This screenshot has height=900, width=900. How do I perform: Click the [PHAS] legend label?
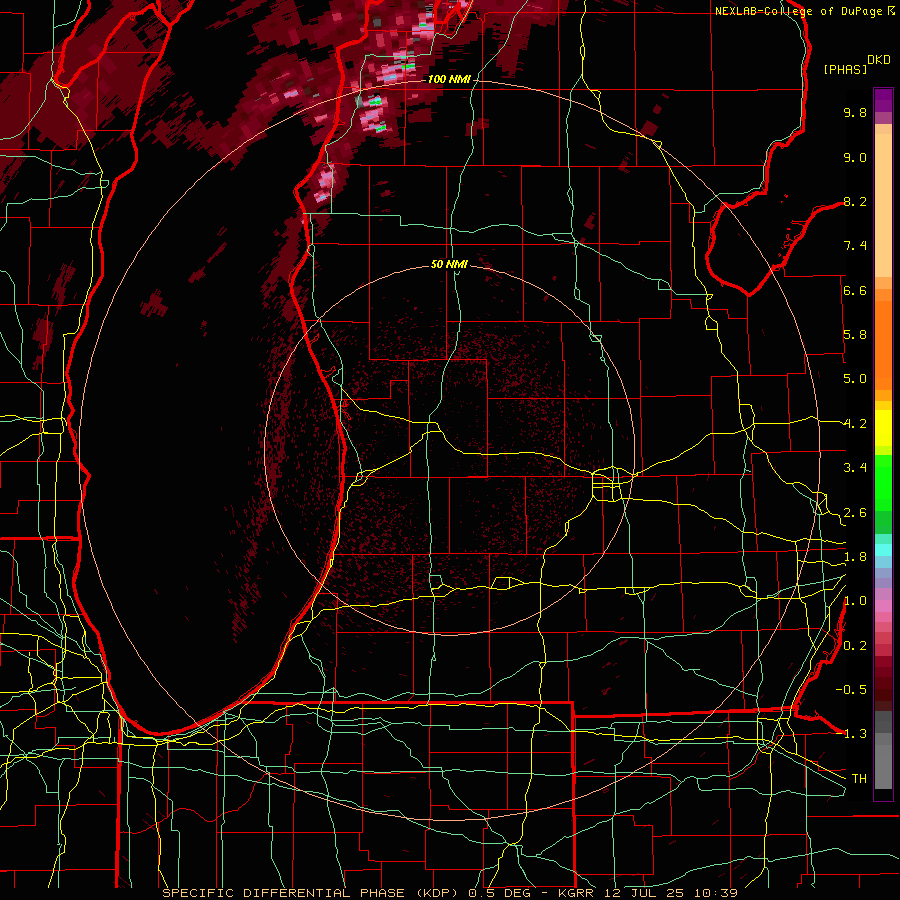pos(845,69)
